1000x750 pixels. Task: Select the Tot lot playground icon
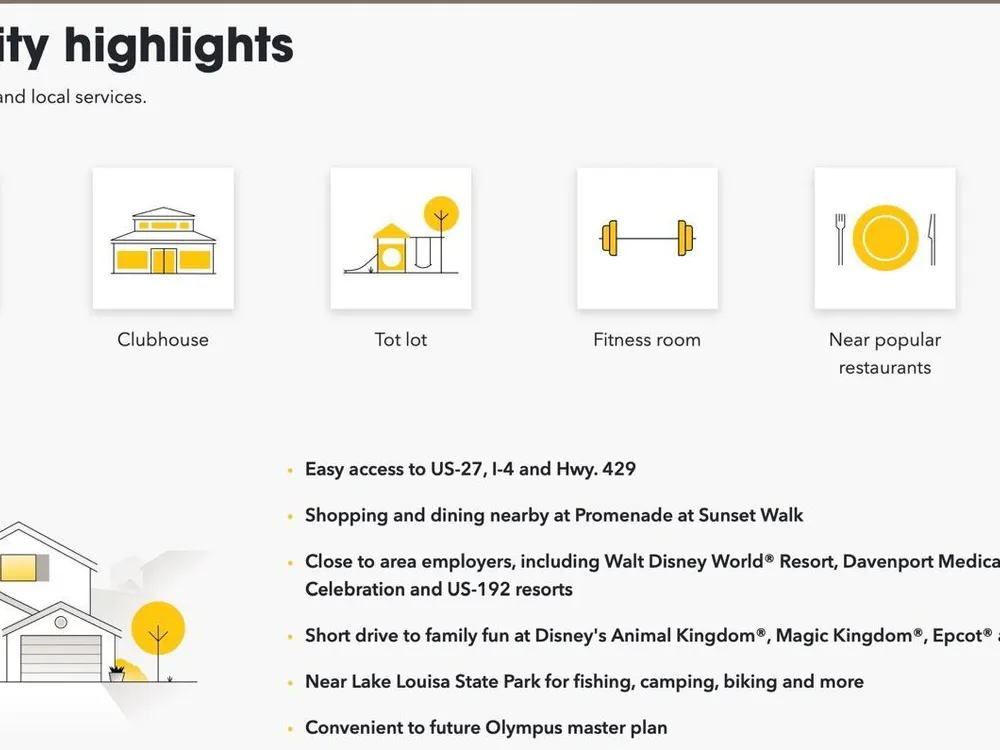click(401, 239)
